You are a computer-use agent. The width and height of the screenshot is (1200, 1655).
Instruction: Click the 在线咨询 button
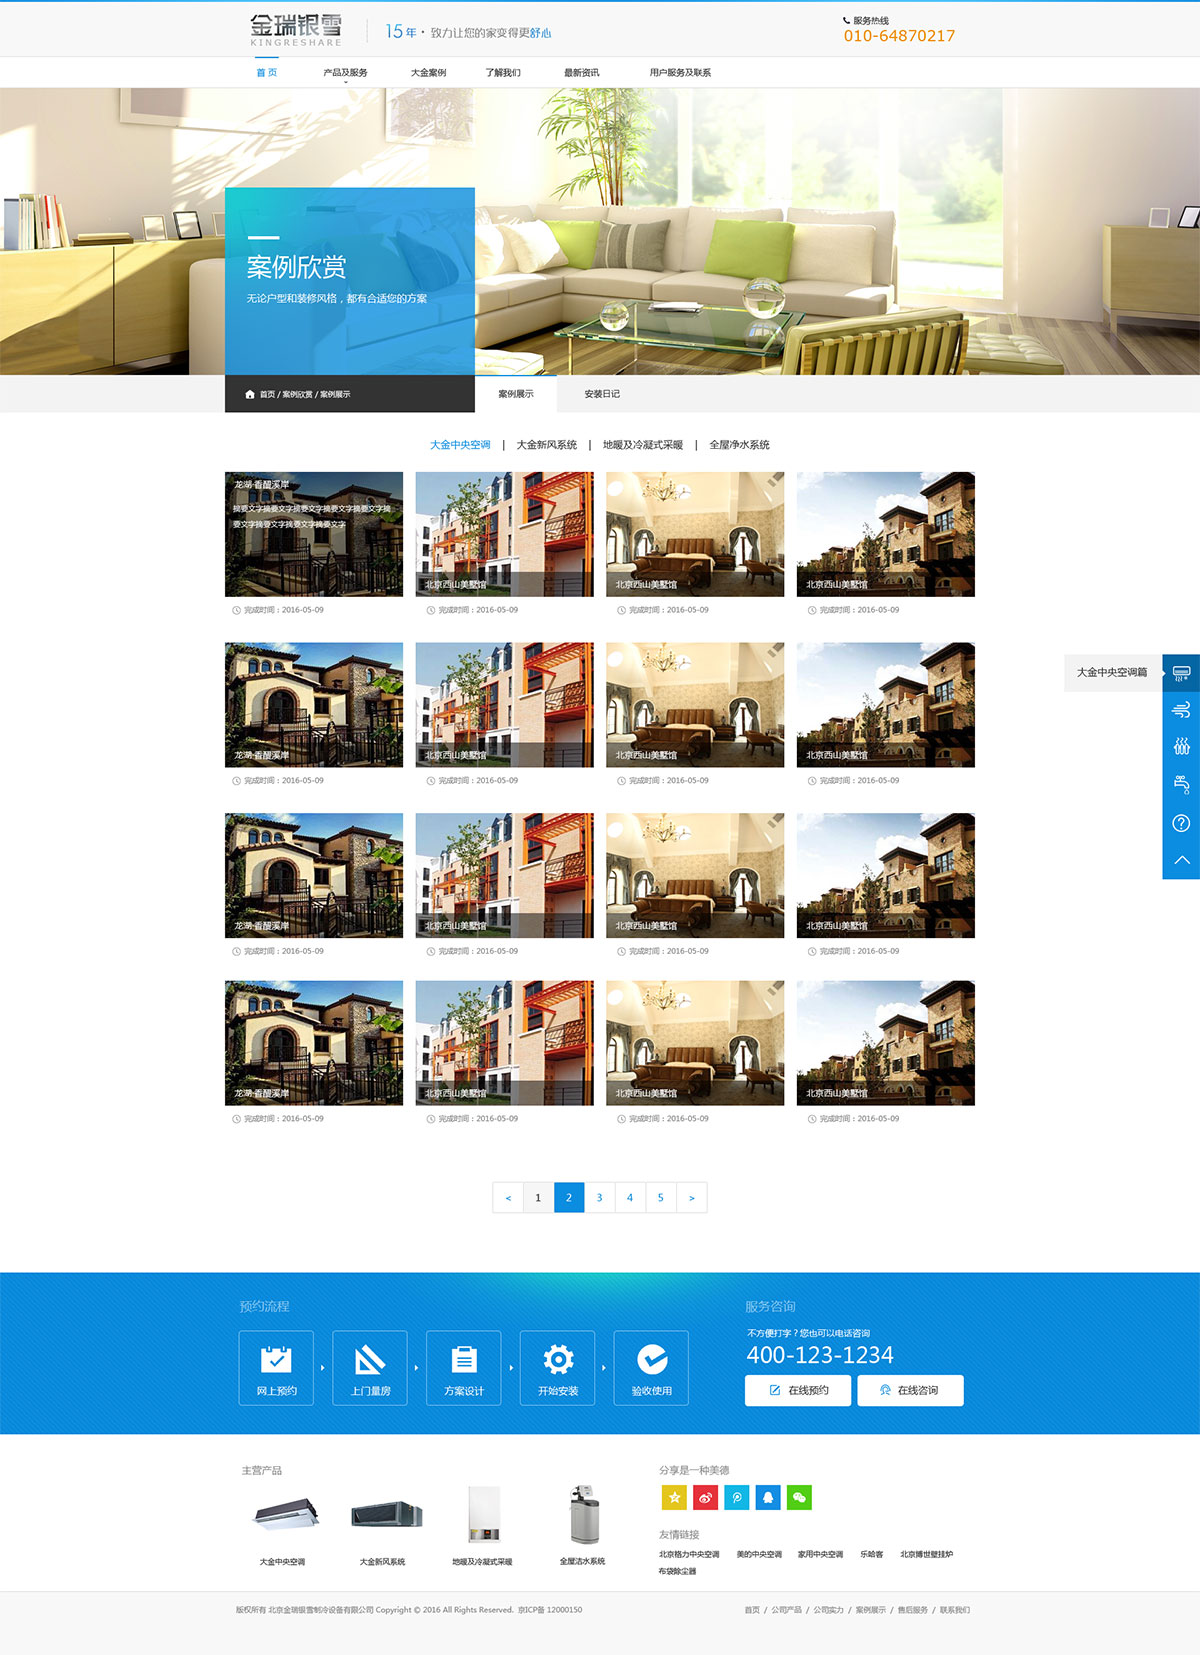910,1390
